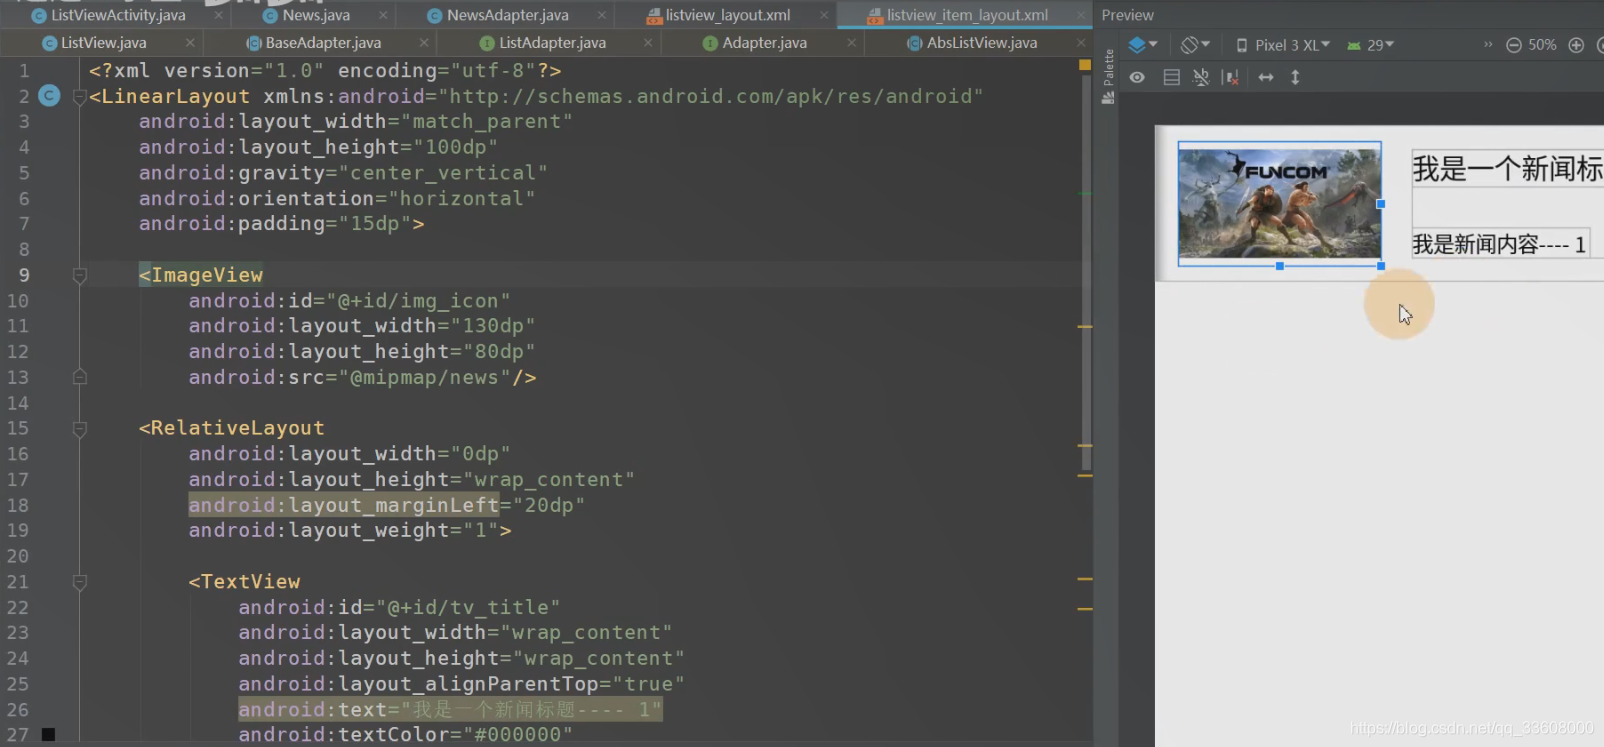The height and width of the screenshot is (747, 1604).
Task: Close the ListView.java tab
Action: click(190, 43)
